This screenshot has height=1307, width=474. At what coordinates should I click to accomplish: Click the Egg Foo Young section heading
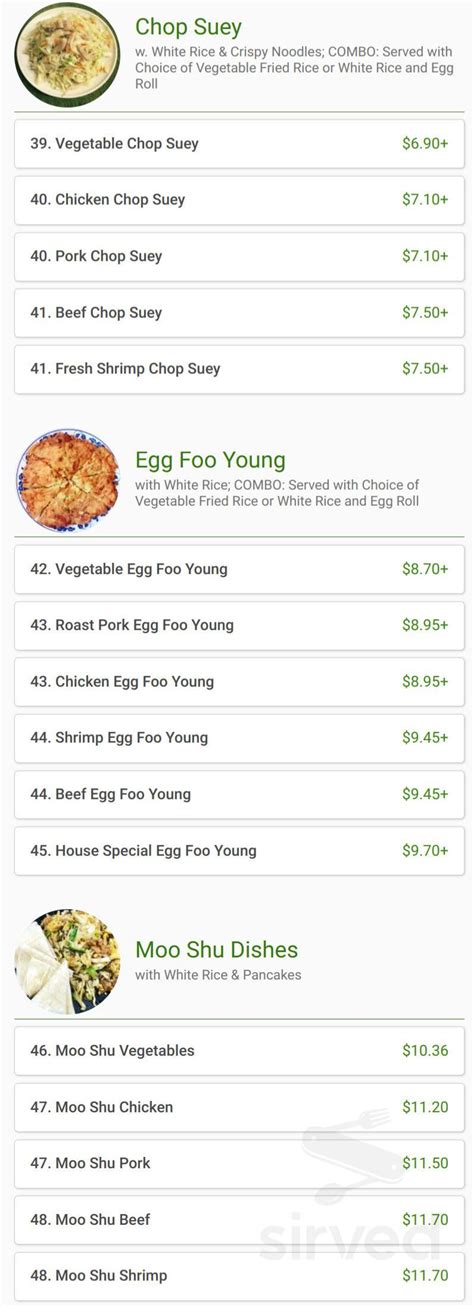(210, 461)
